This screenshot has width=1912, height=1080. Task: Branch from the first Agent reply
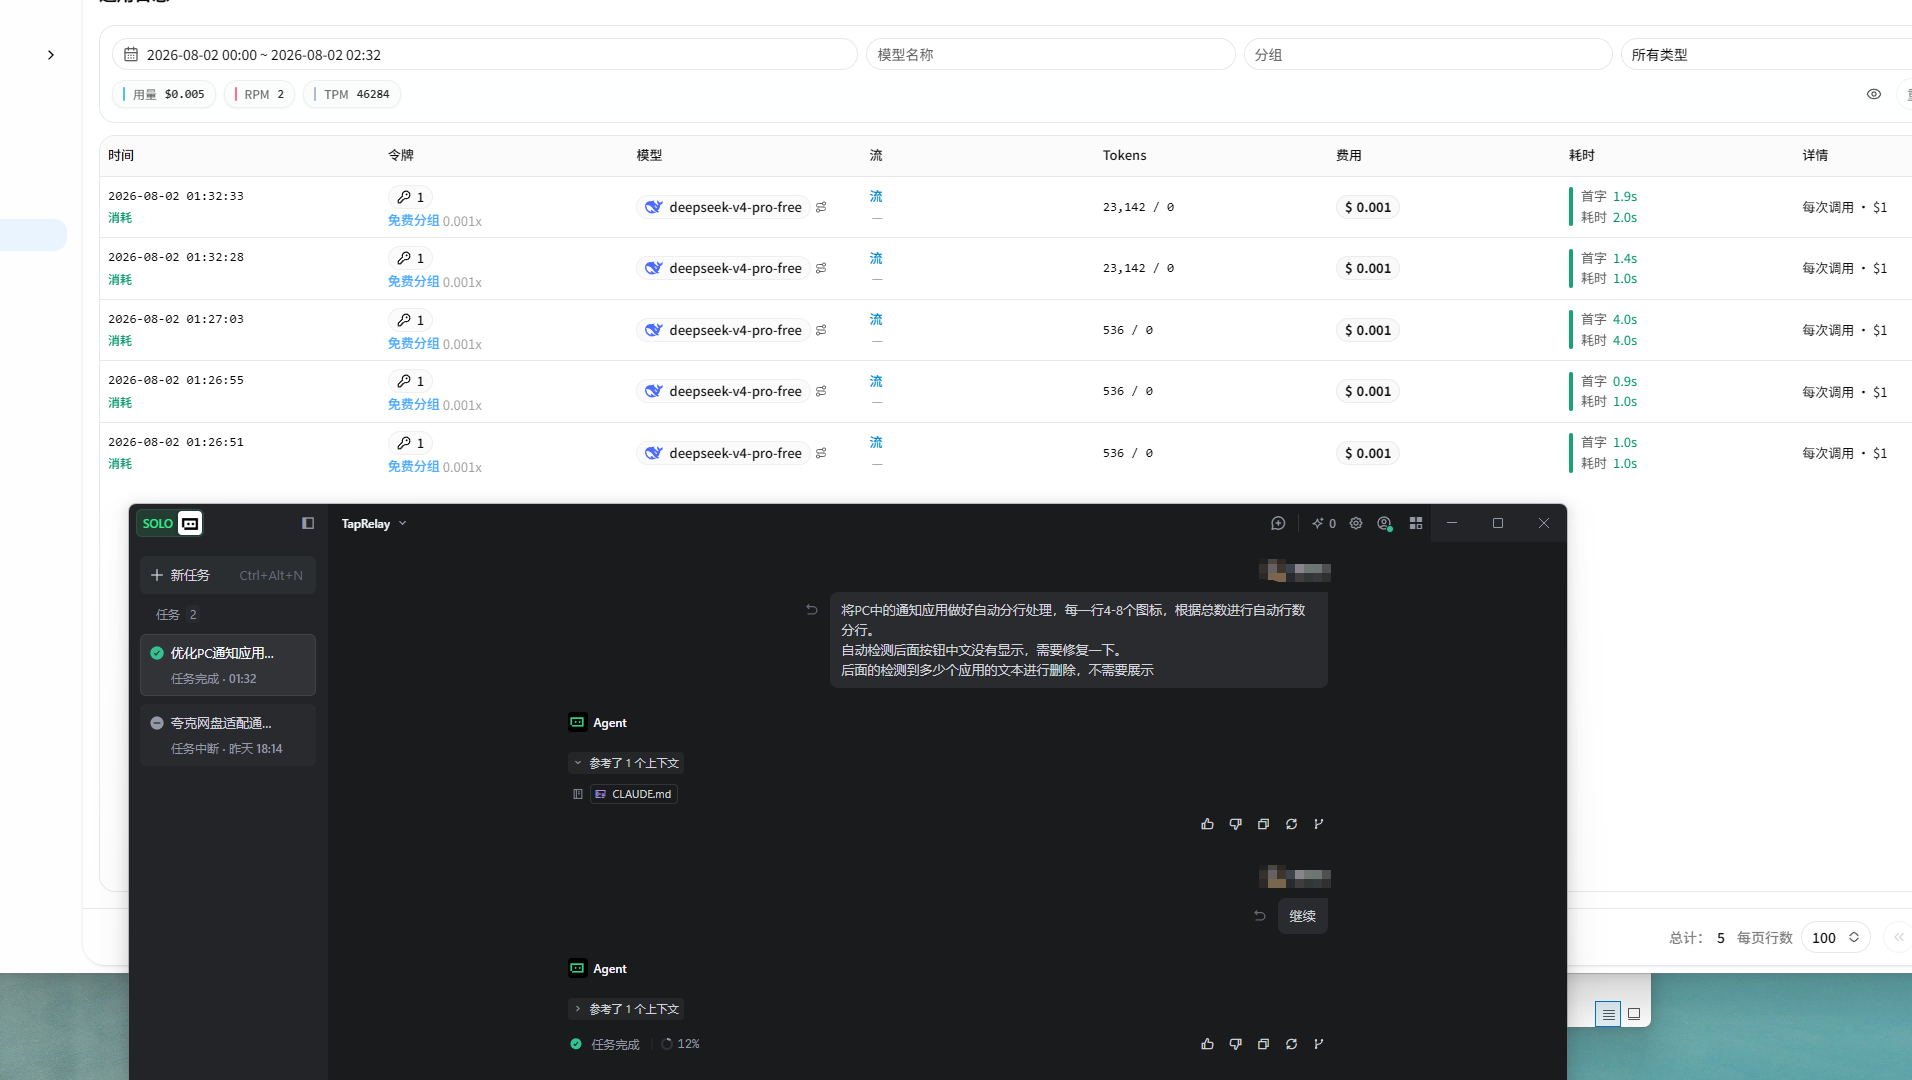tap(1319, 824)
